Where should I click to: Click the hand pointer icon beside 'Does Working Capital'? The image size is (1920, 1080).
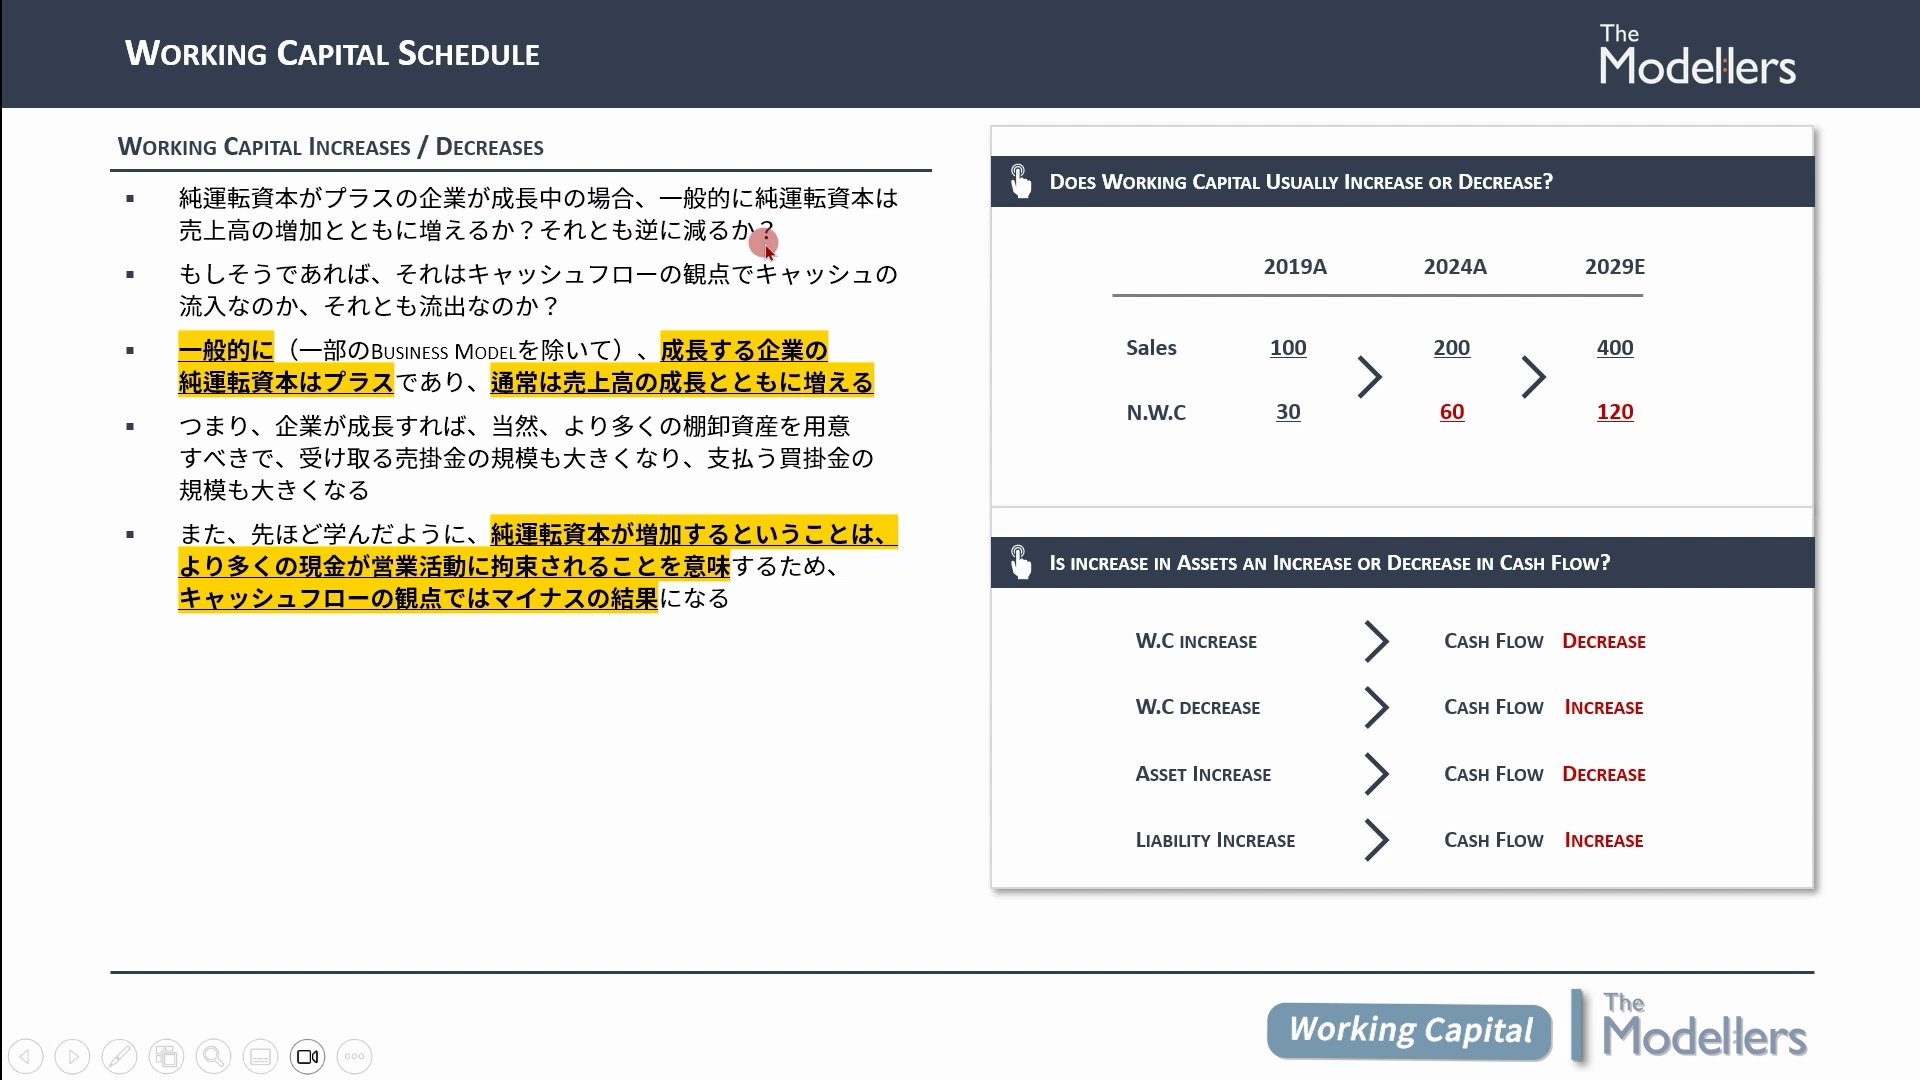tap(1020, 181)
